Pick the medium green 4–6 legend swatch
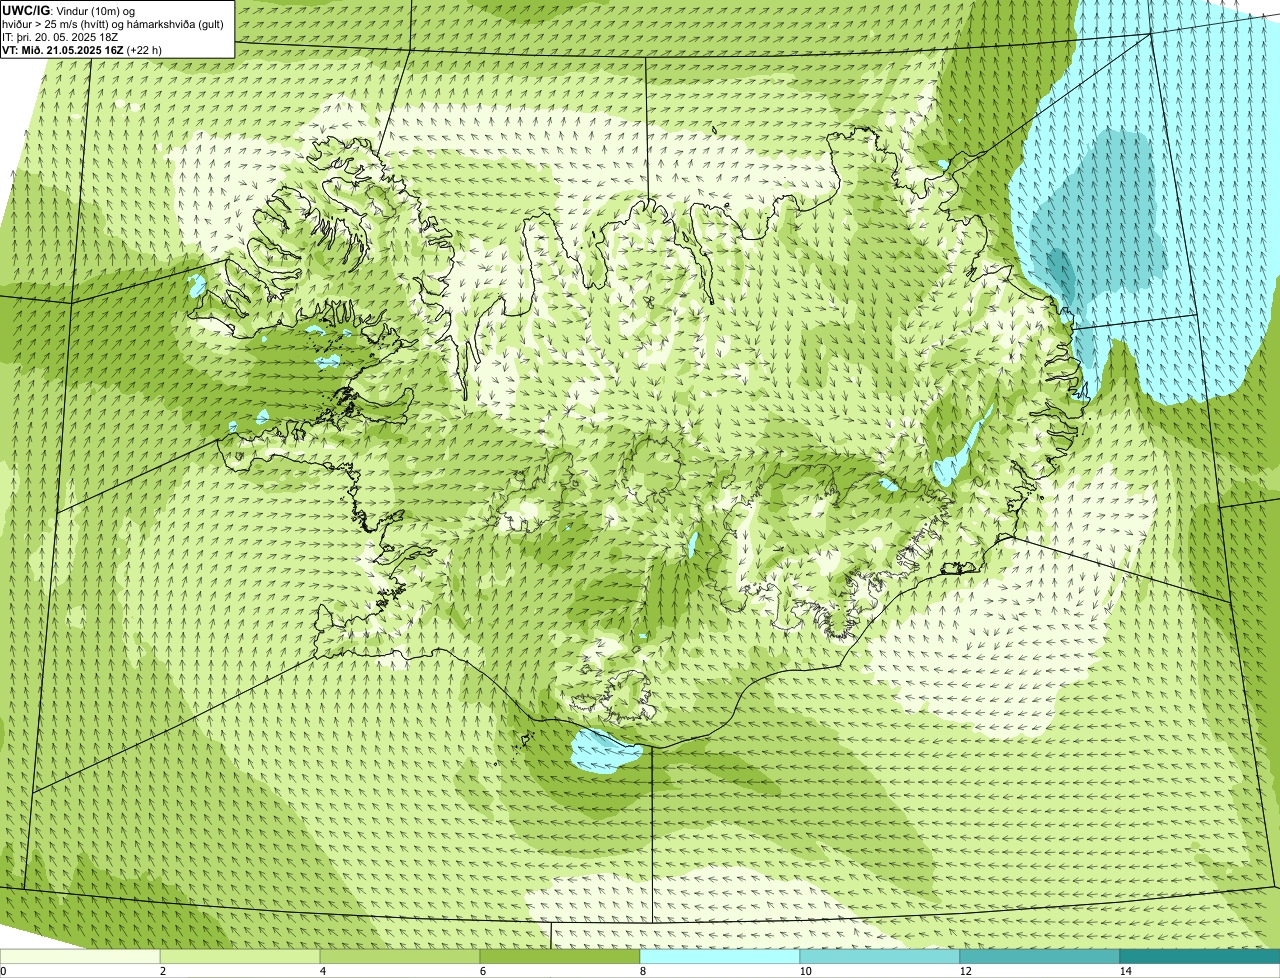Viewport: 1280px width, 978px height. [400, 956]
